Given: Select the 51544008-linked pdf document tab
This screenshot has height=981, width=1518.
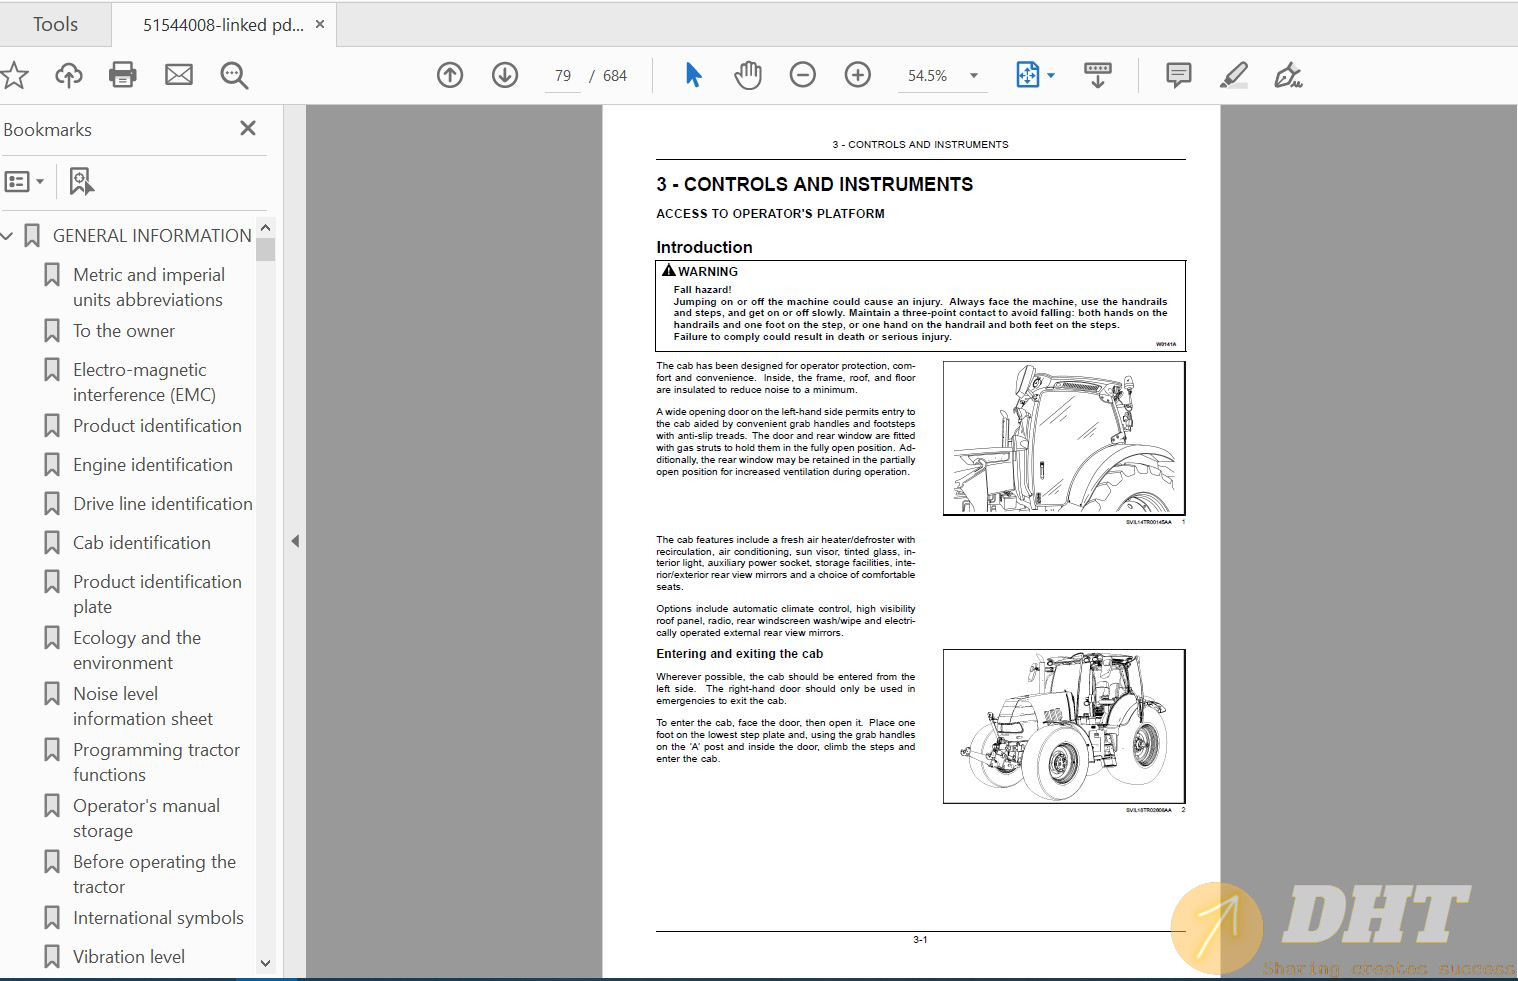Looking at the screenshot, I should [222, 25].
